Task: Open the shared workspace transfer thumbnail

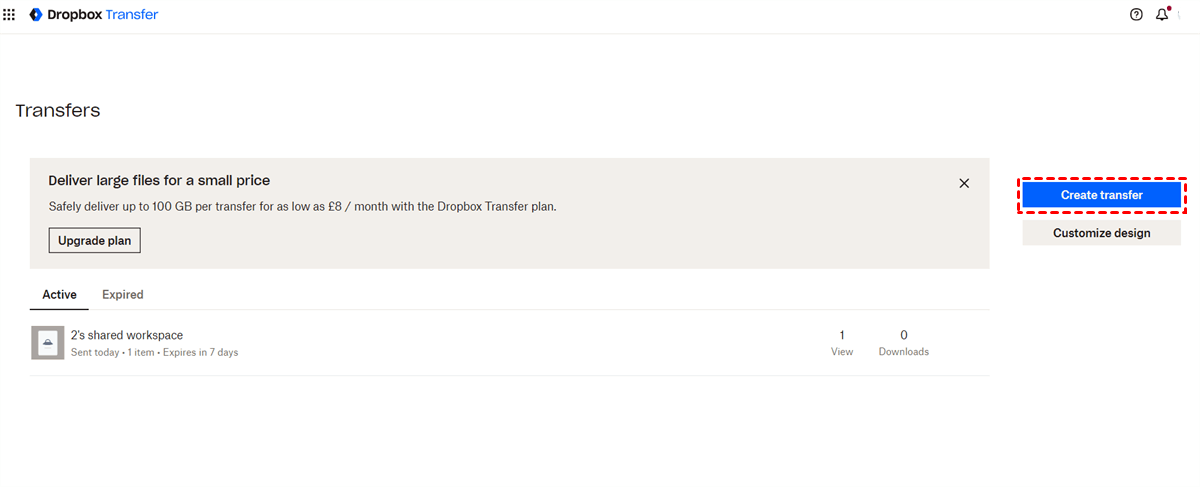Action: pyautogui.click(x=47, y=343)
